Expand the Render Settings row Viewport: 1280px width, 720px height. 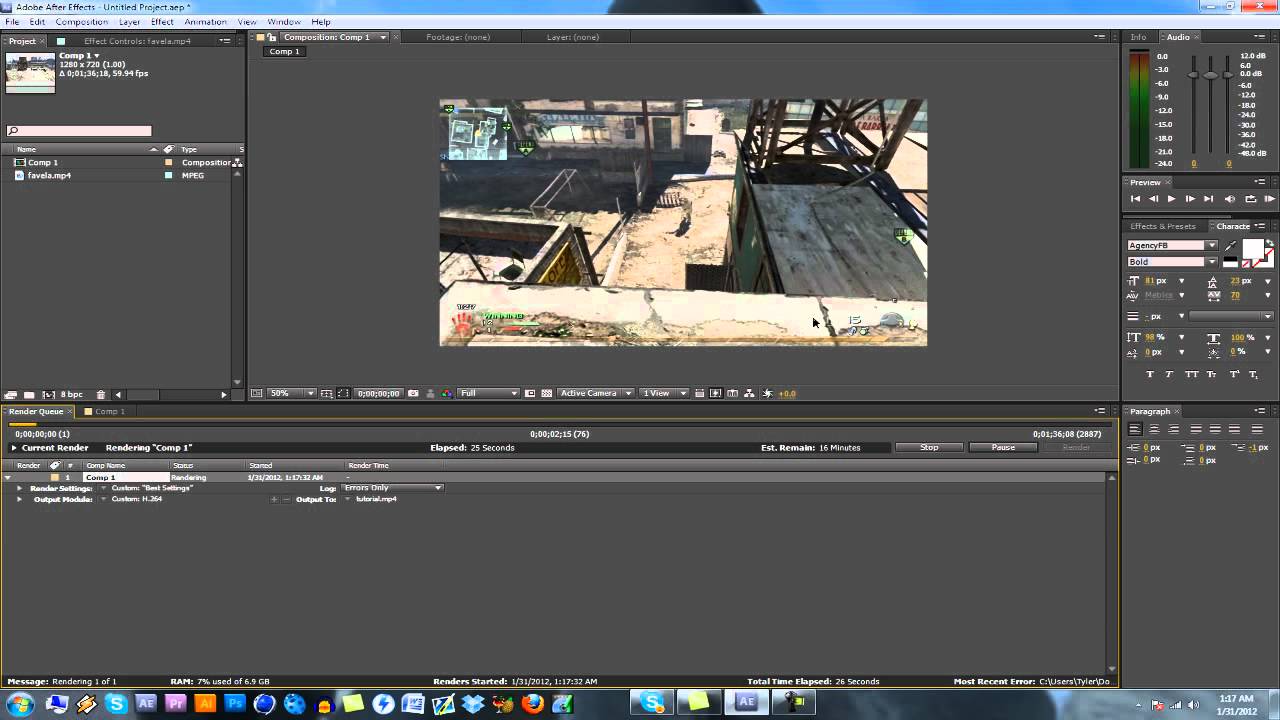click(x=19, y=488)
